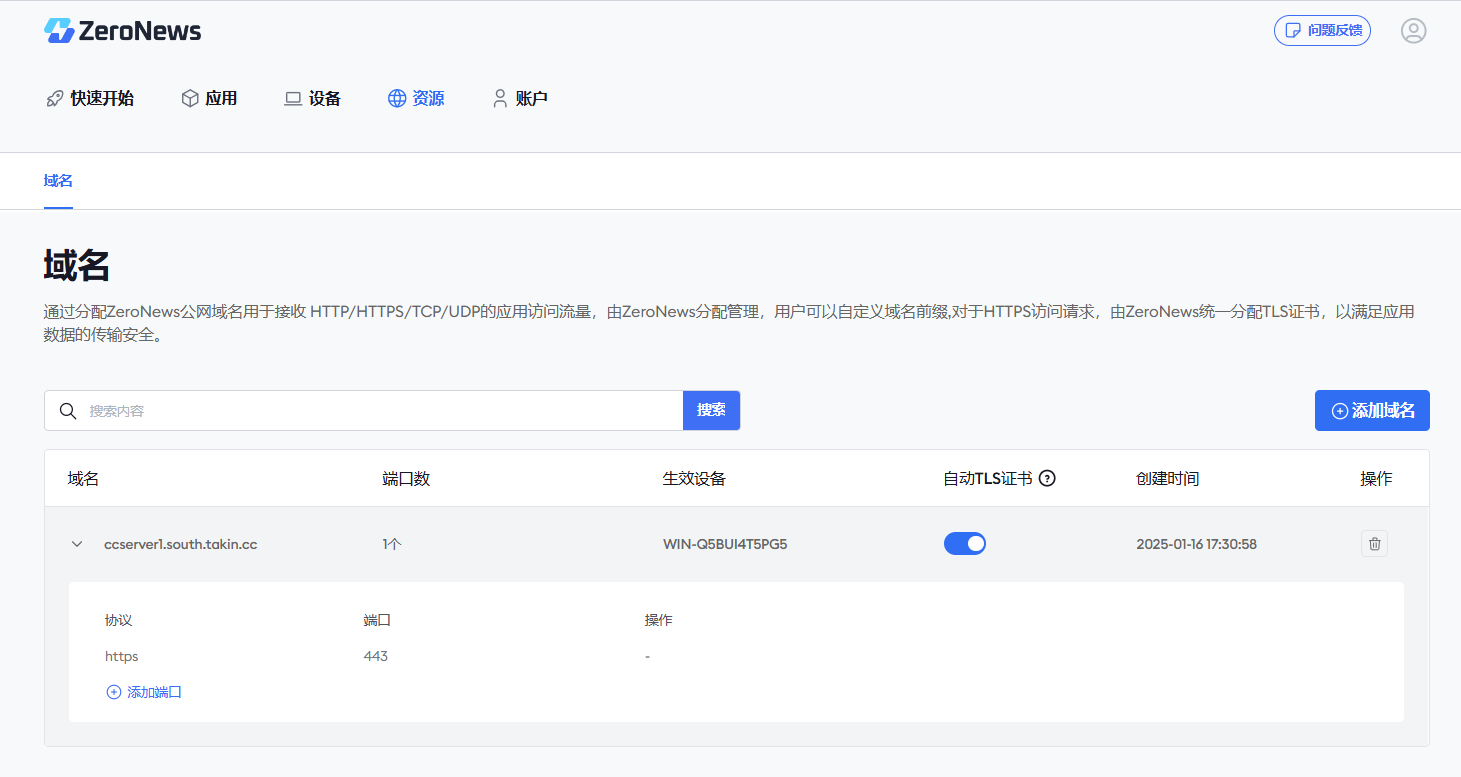Open the 设备 page

[x=313, y=99]
